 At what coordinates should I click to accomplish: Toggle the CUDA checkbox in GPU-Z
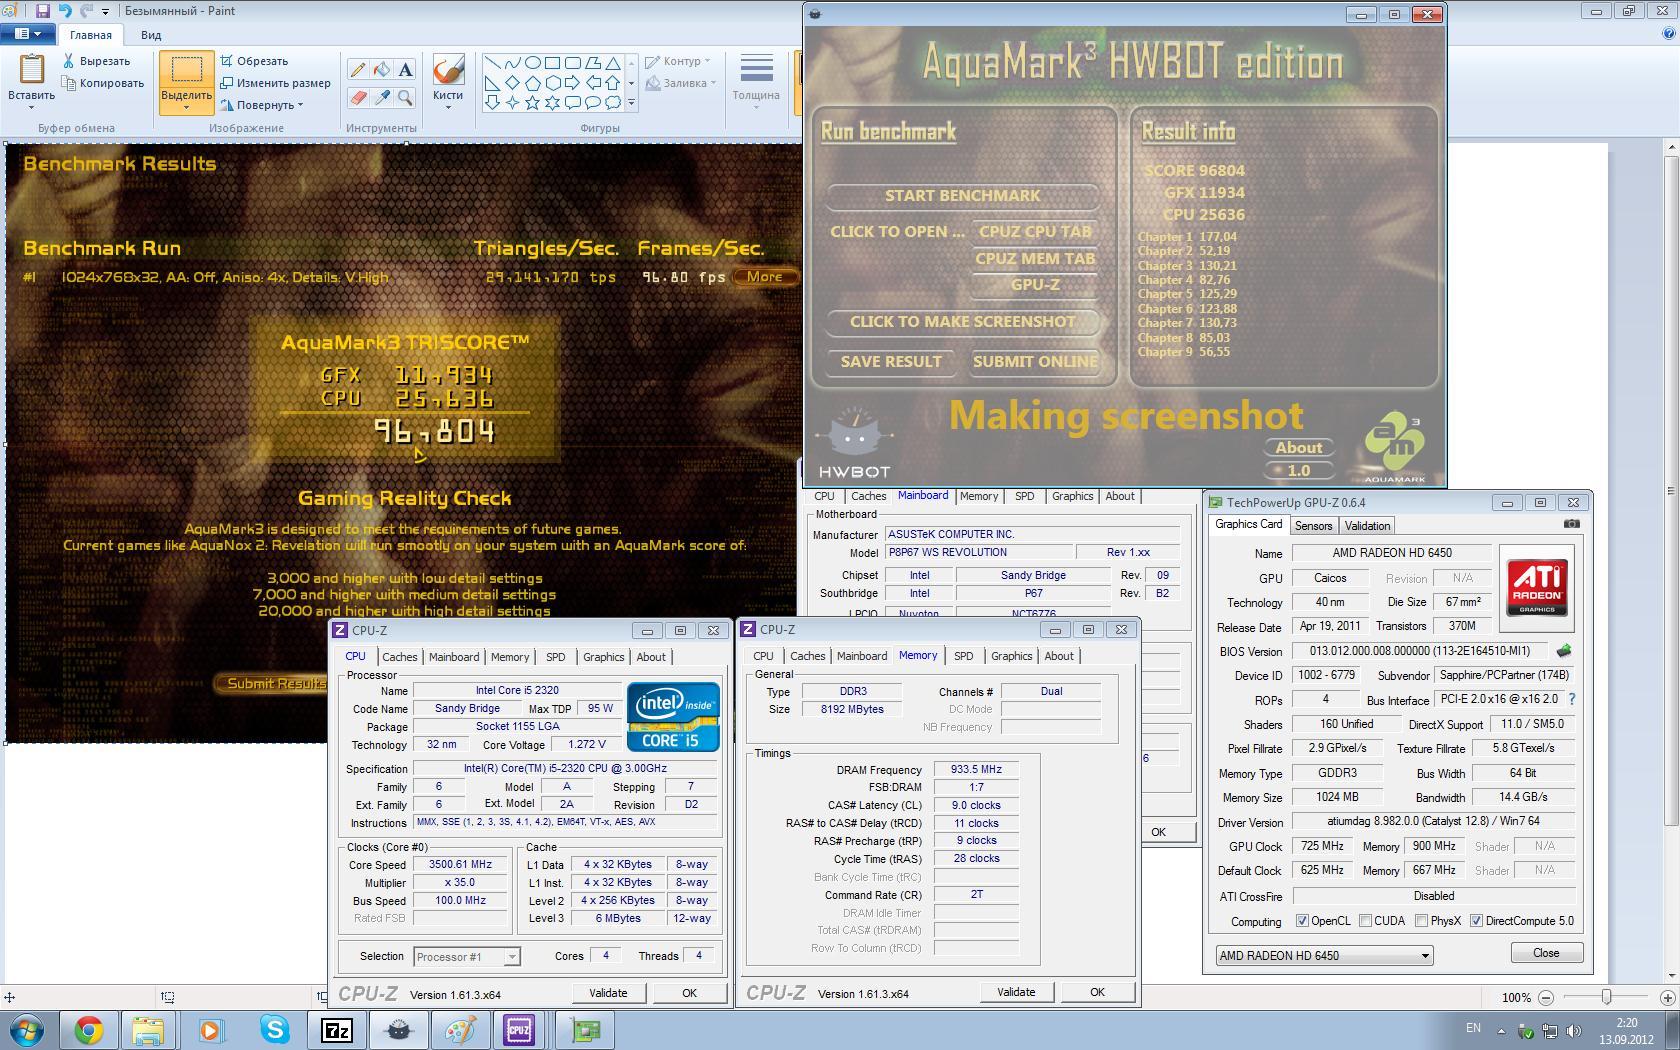click(1365, 921)
